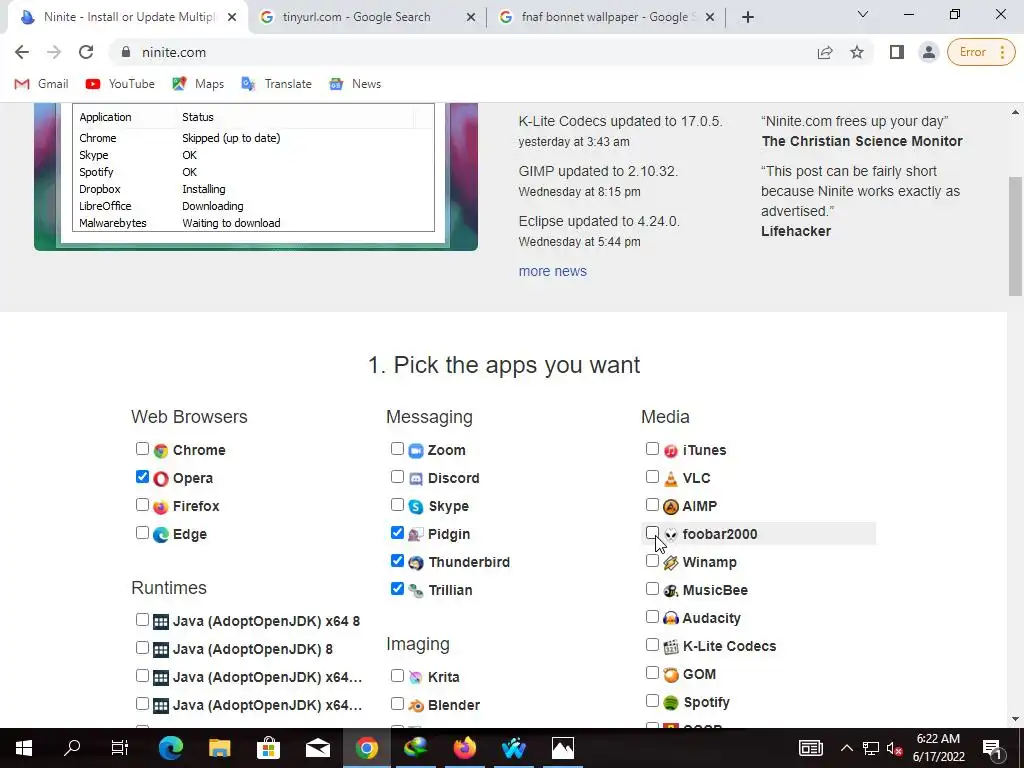The width and height of the screenshot is (1024, 768).
Task: Switch to the fnaf bonnet wallpaper tab
Action: [x=605, y=17]
